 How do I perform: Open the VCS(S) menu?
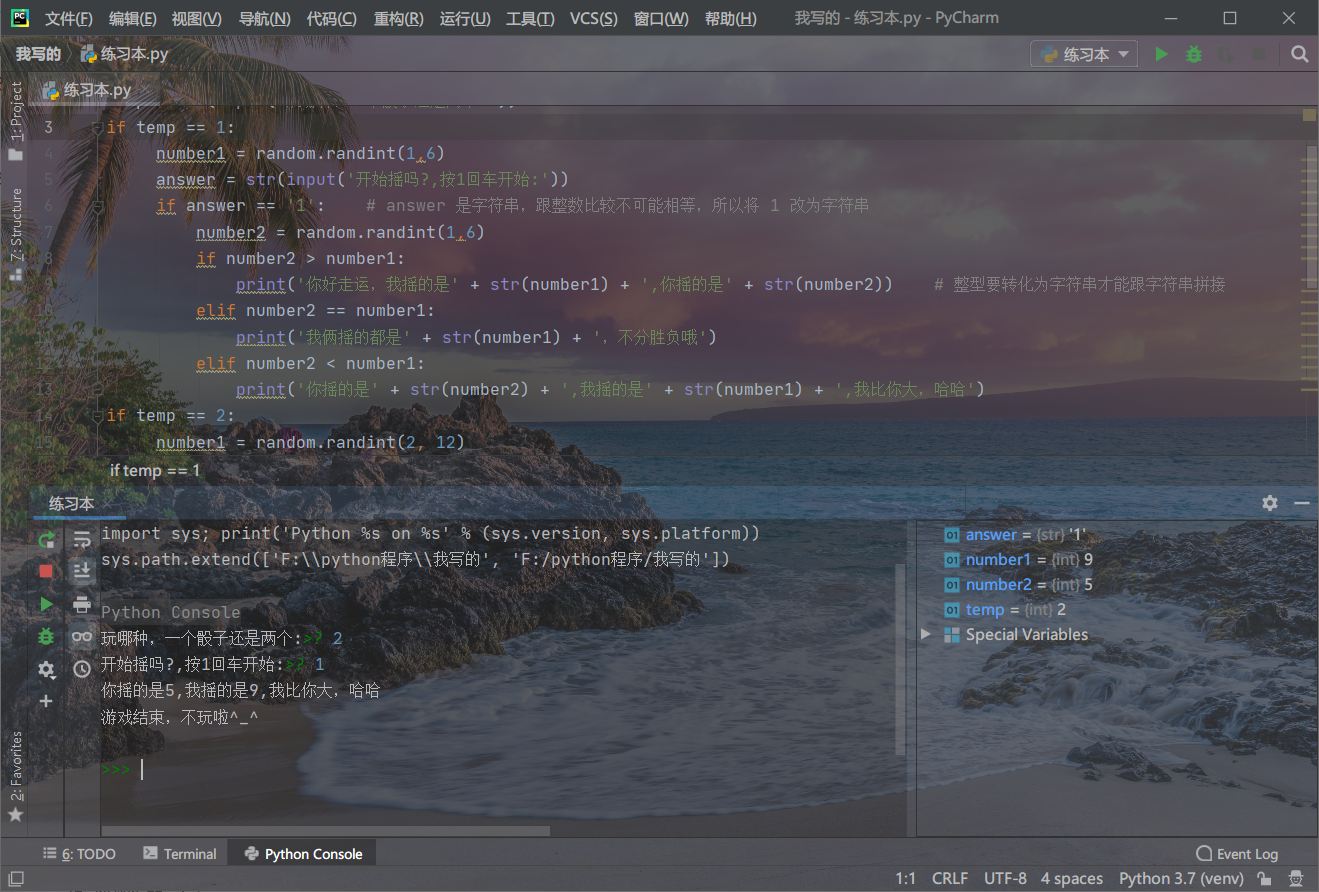594,18
